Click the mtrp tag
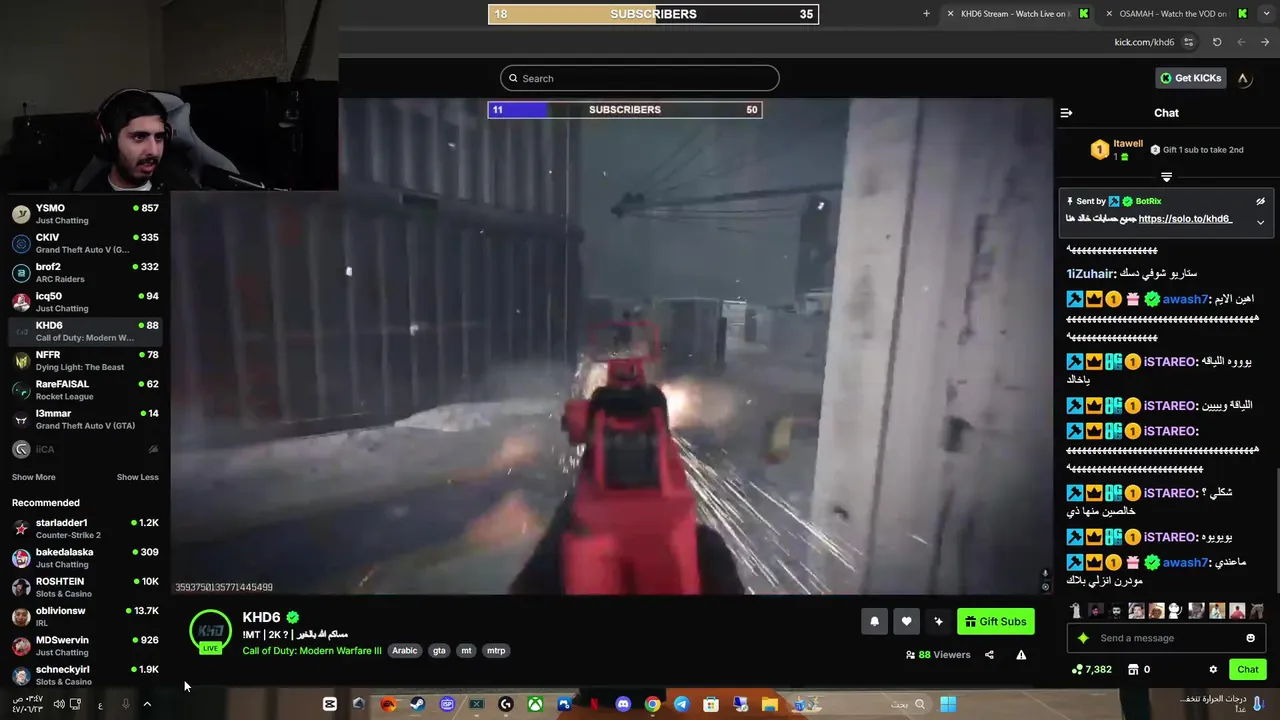This screenshot has width=1280, height=720. pyautogui.click(x=496, y=651)
